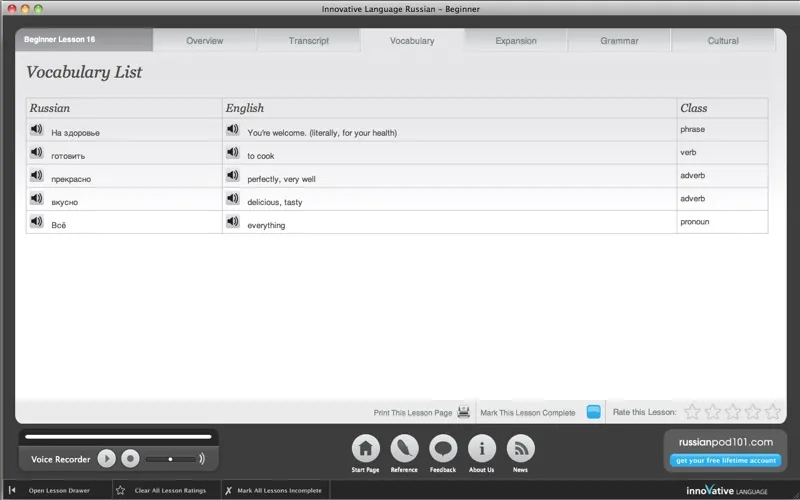Play English audio for 'delicious, tasty'
The image size is (800, 500).
tap(233, 199)
